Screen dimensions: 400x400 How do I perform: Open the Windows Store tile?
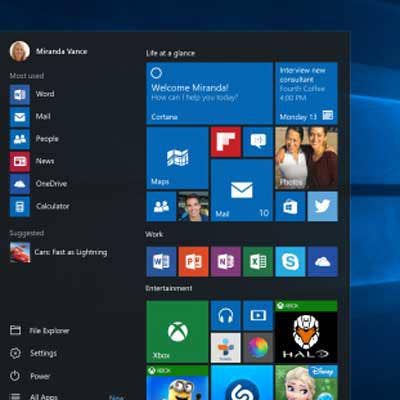290,206
